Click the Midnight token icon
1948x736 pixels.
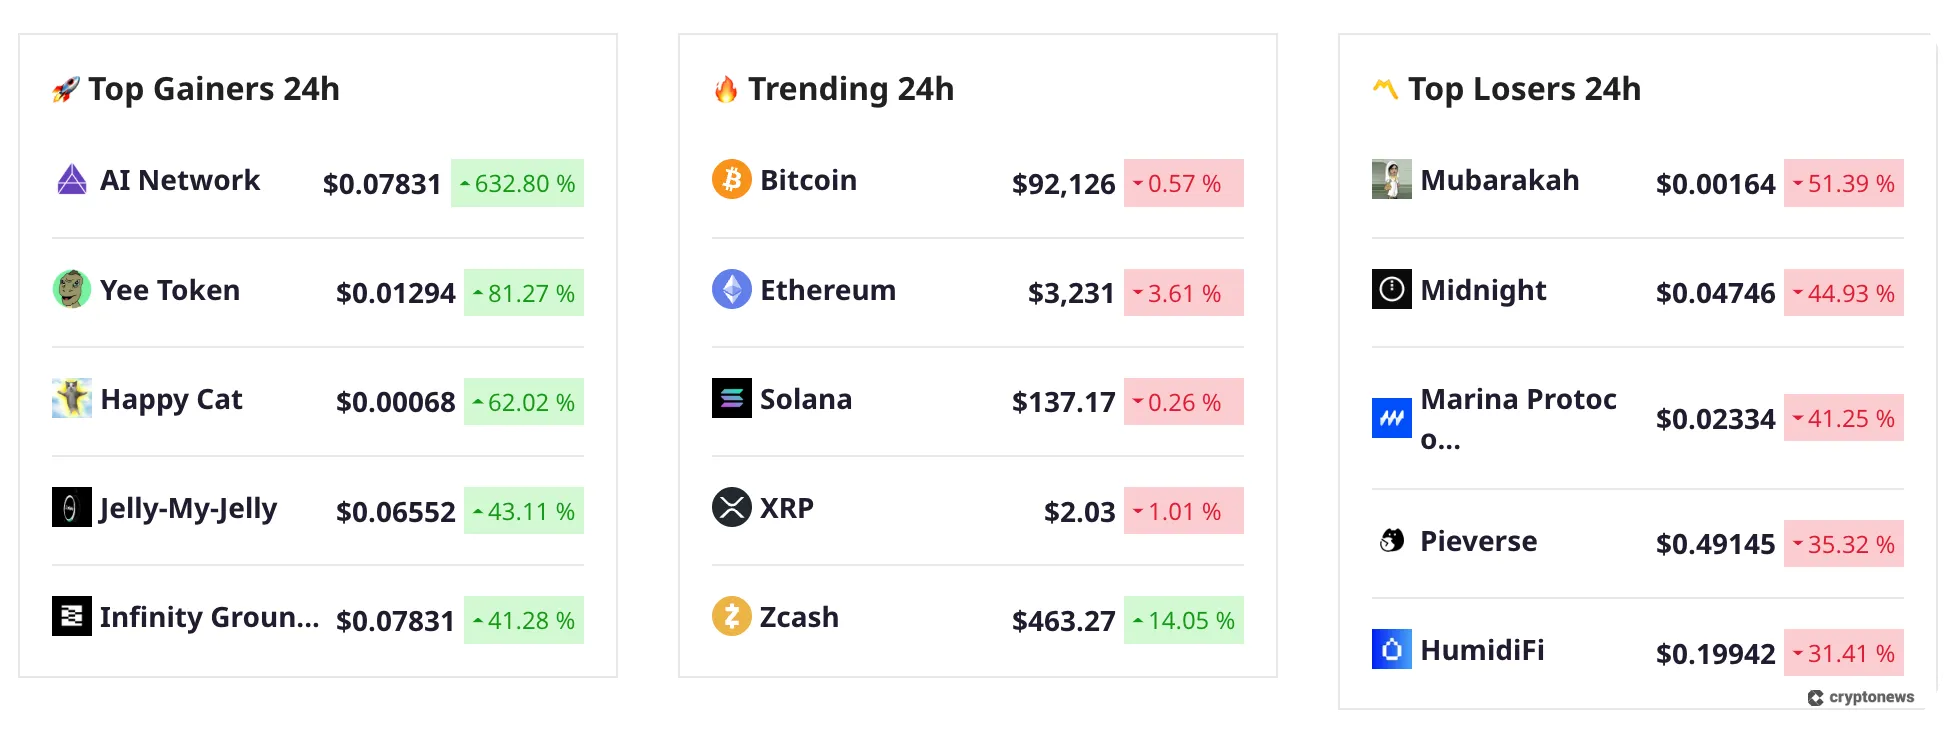click(x=1391, y=291)
